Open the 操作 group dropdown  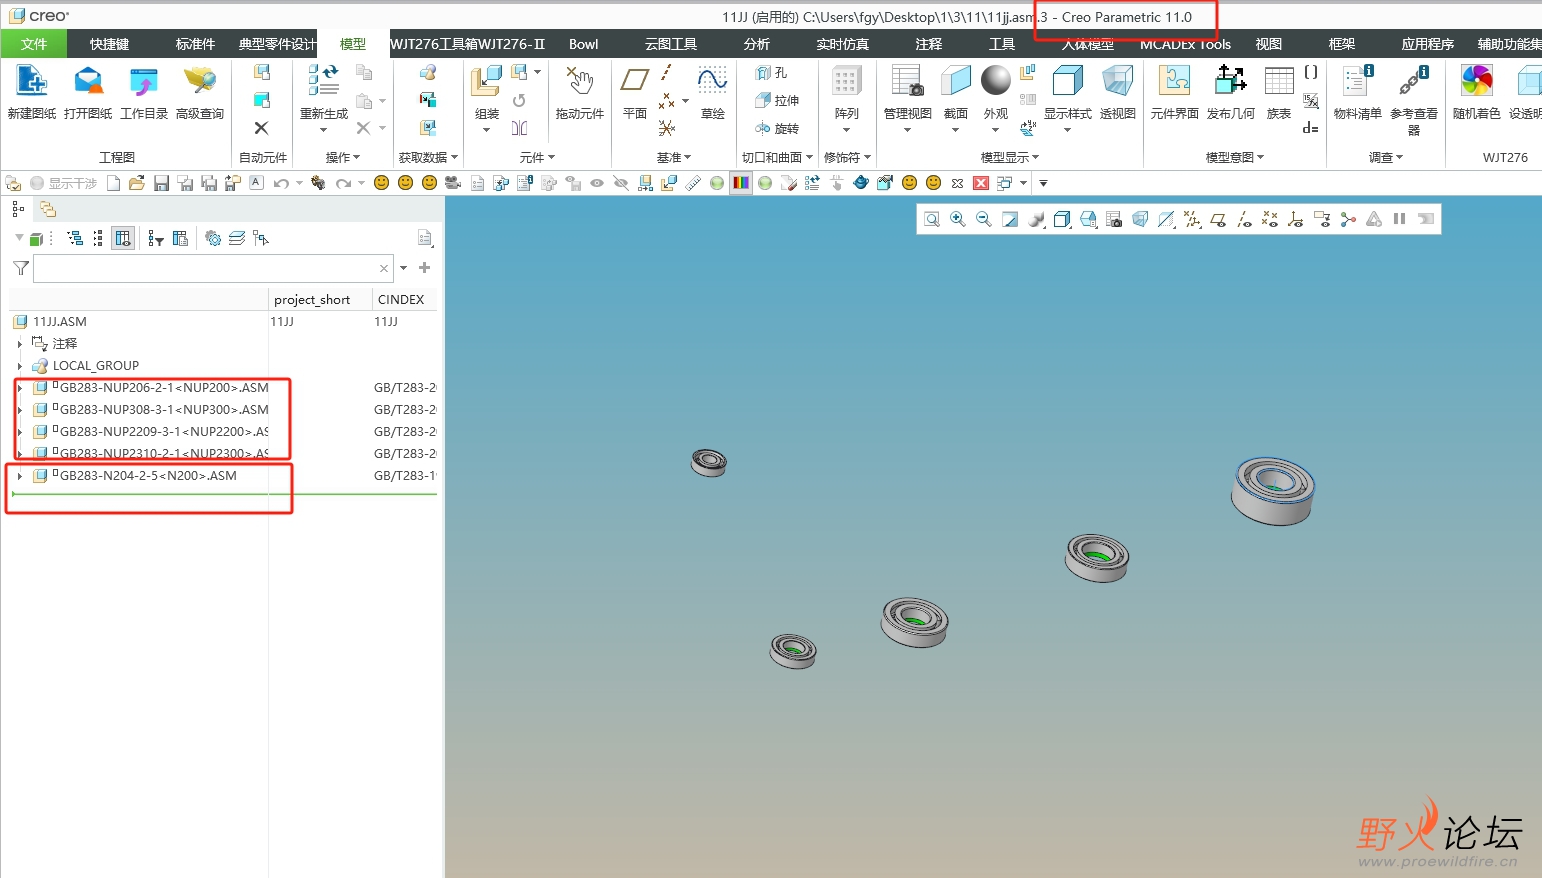[x=343, y=157]
